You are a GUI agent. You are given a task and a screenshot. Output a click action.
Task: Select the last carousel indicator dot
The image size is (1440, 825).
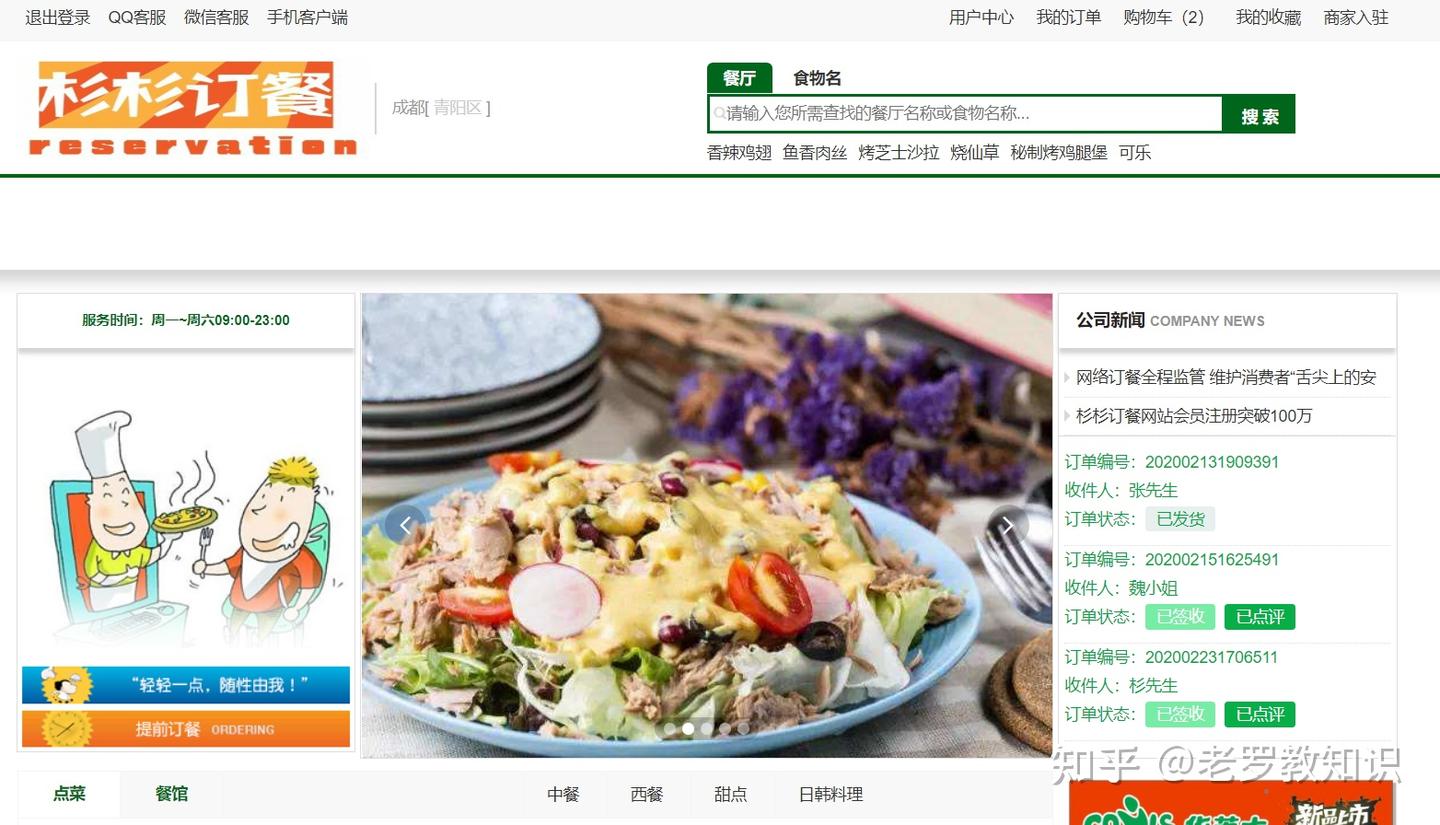744,729
